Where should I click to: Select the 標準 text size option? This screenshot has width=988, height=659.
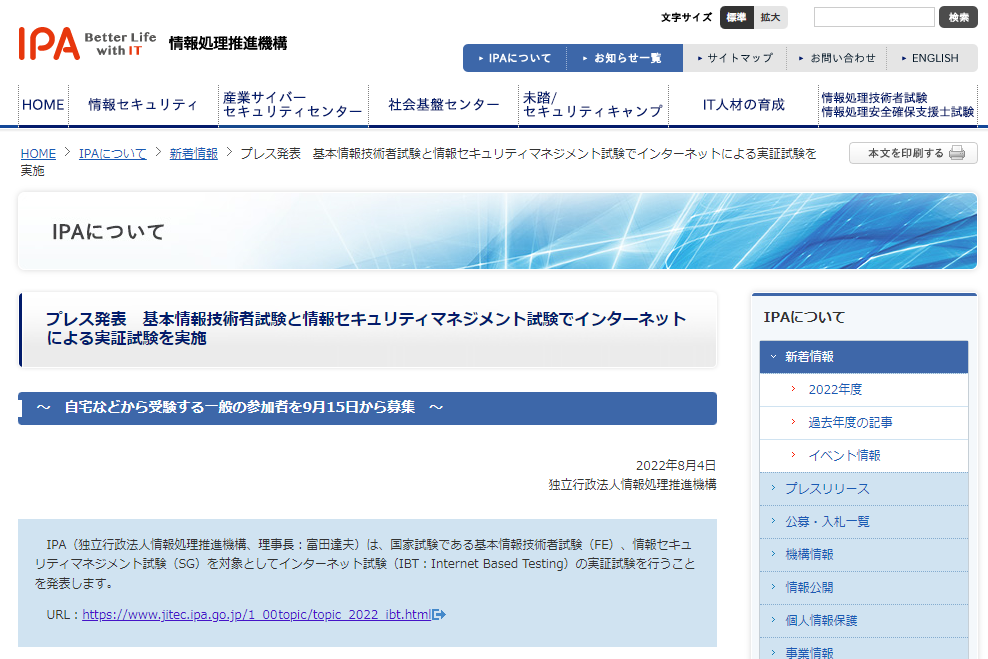[736, 17]
